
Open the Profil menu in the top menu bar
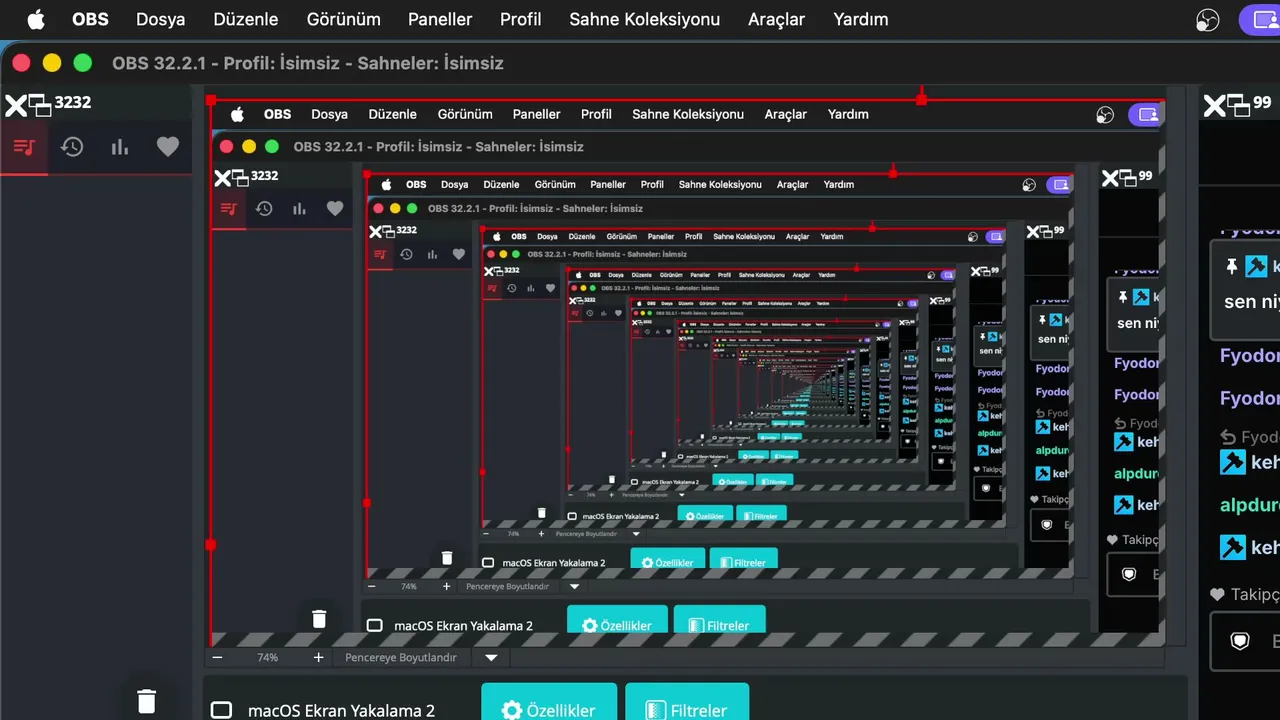pyautogui.click(x=521, y=19)
